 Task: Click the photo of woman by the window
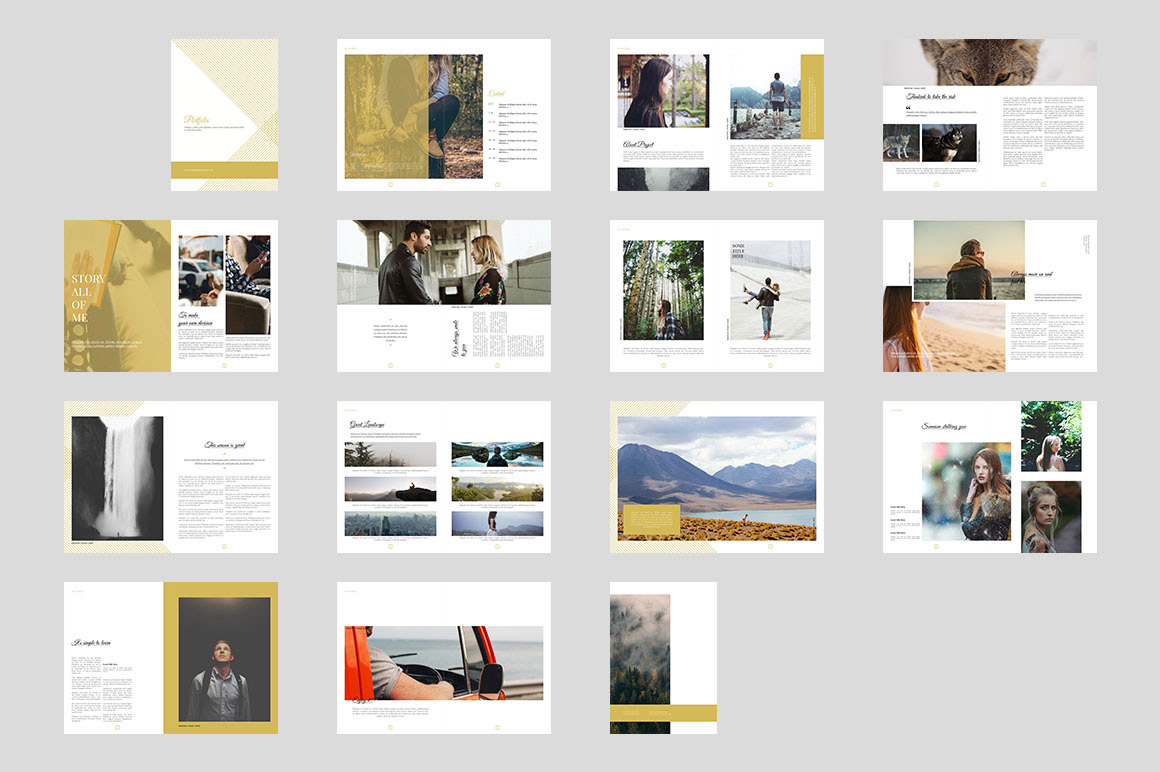coord(663,91)
